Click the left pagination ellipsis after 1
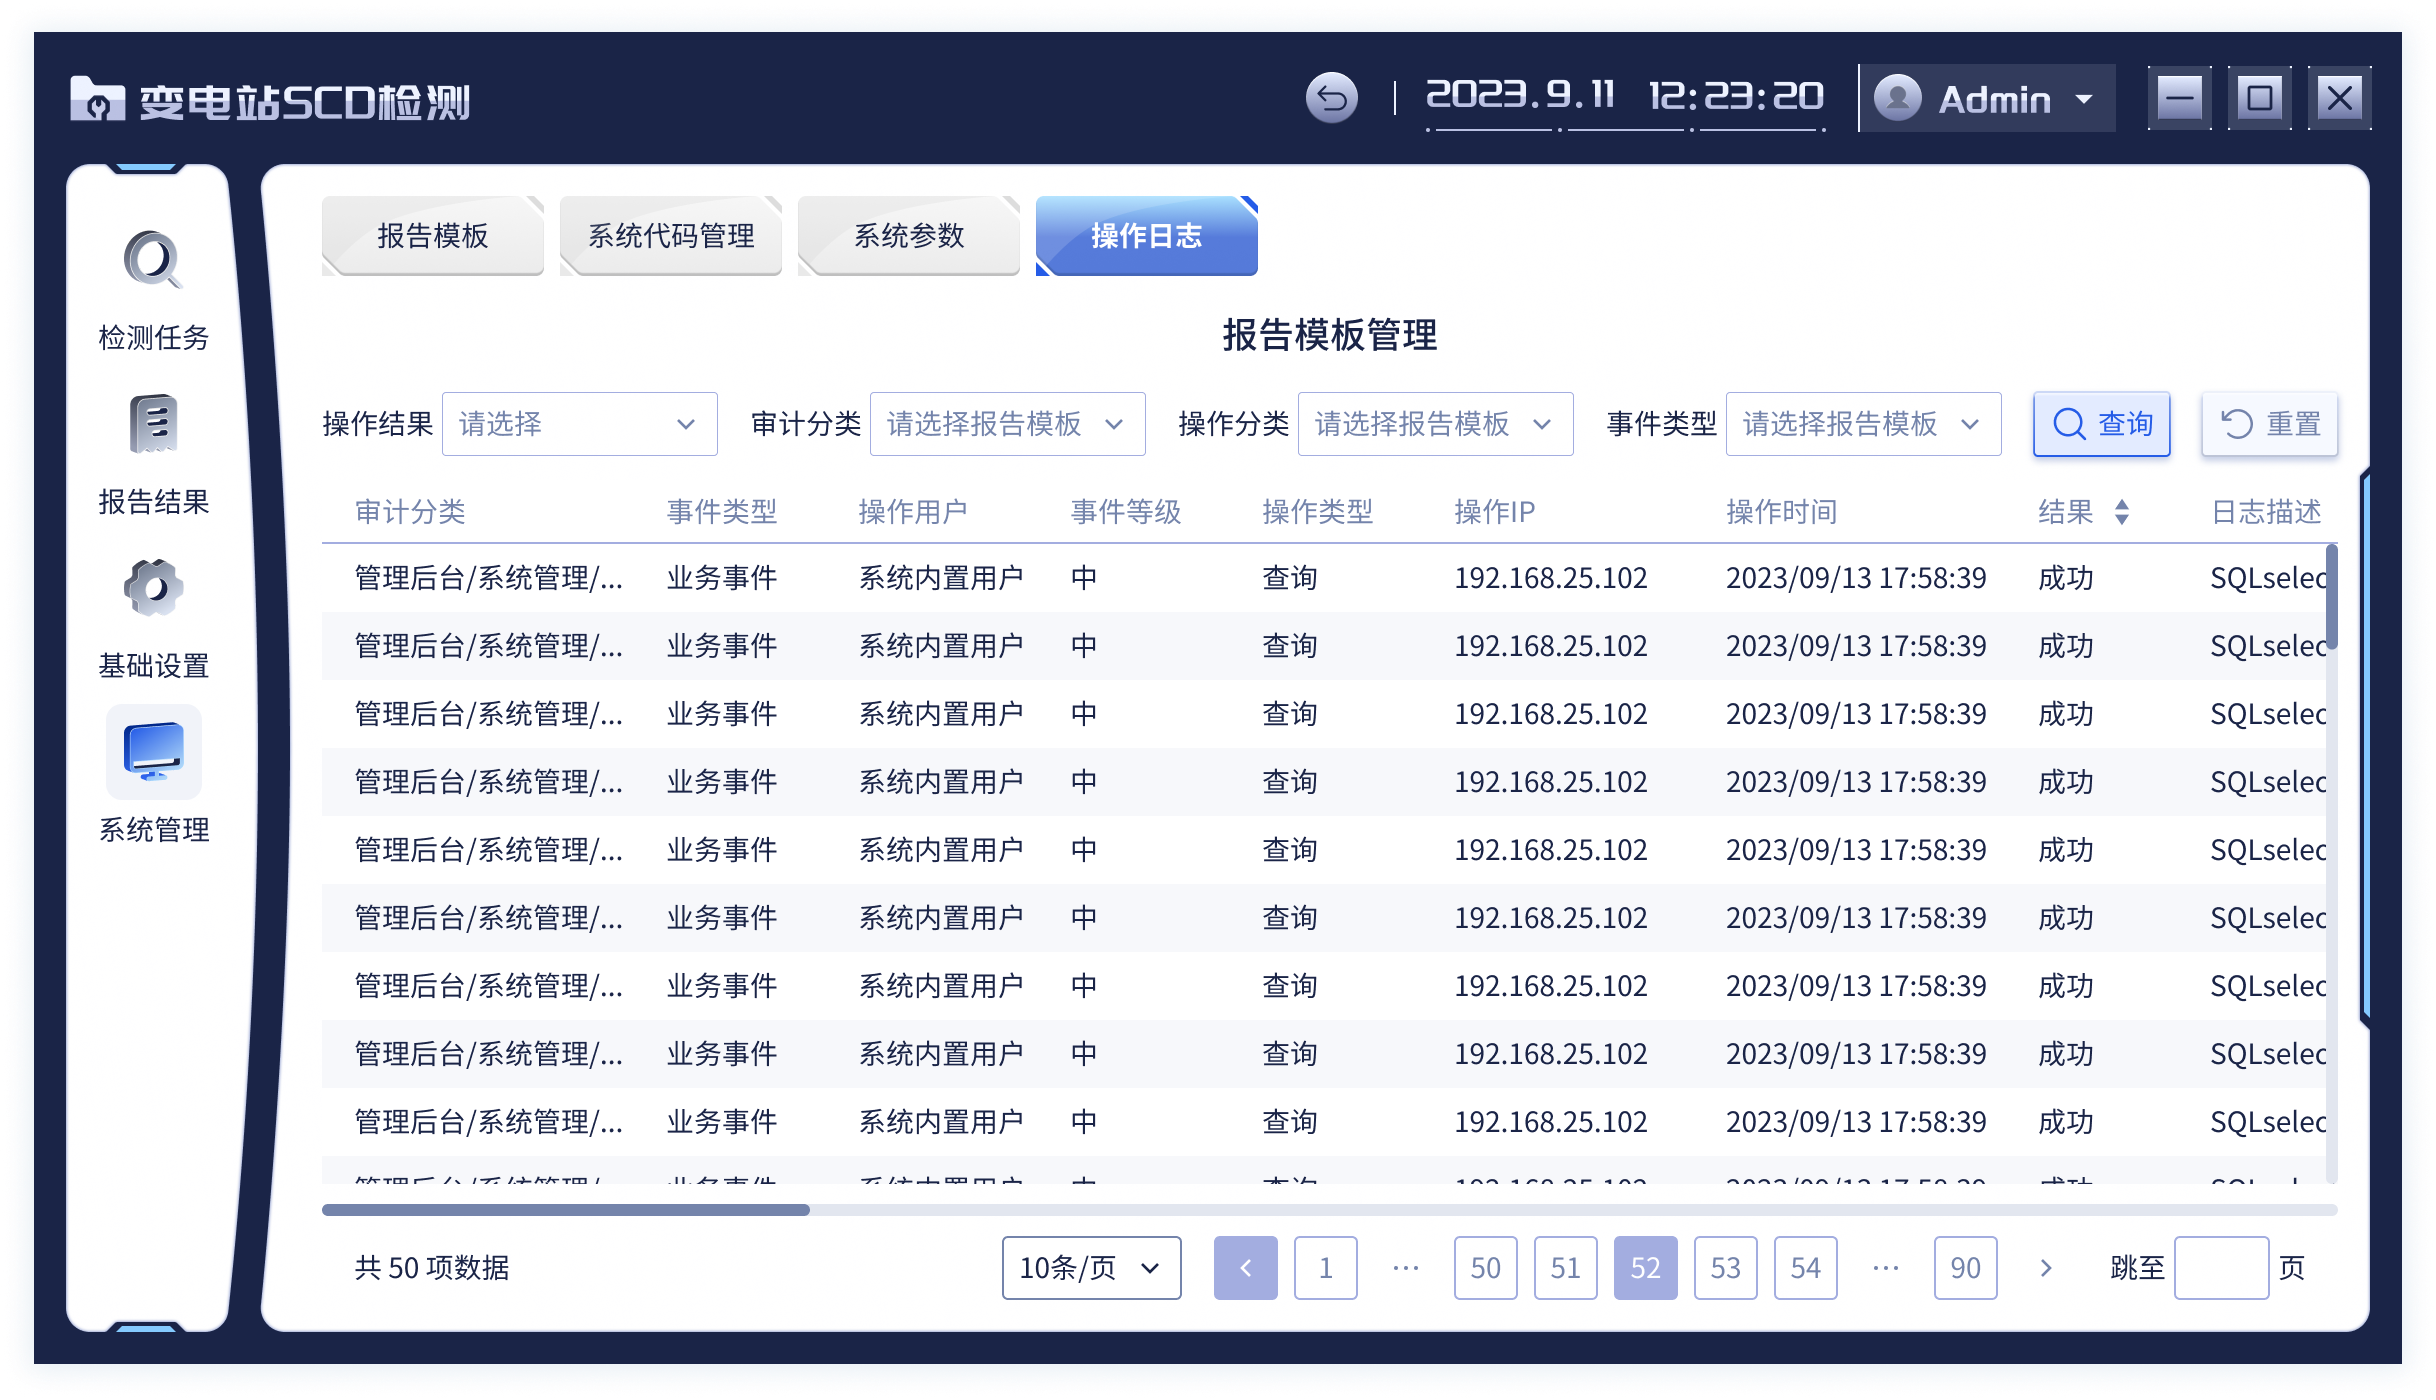The height and width of the screenshot is (1400, 2436). (1406, 1268)
